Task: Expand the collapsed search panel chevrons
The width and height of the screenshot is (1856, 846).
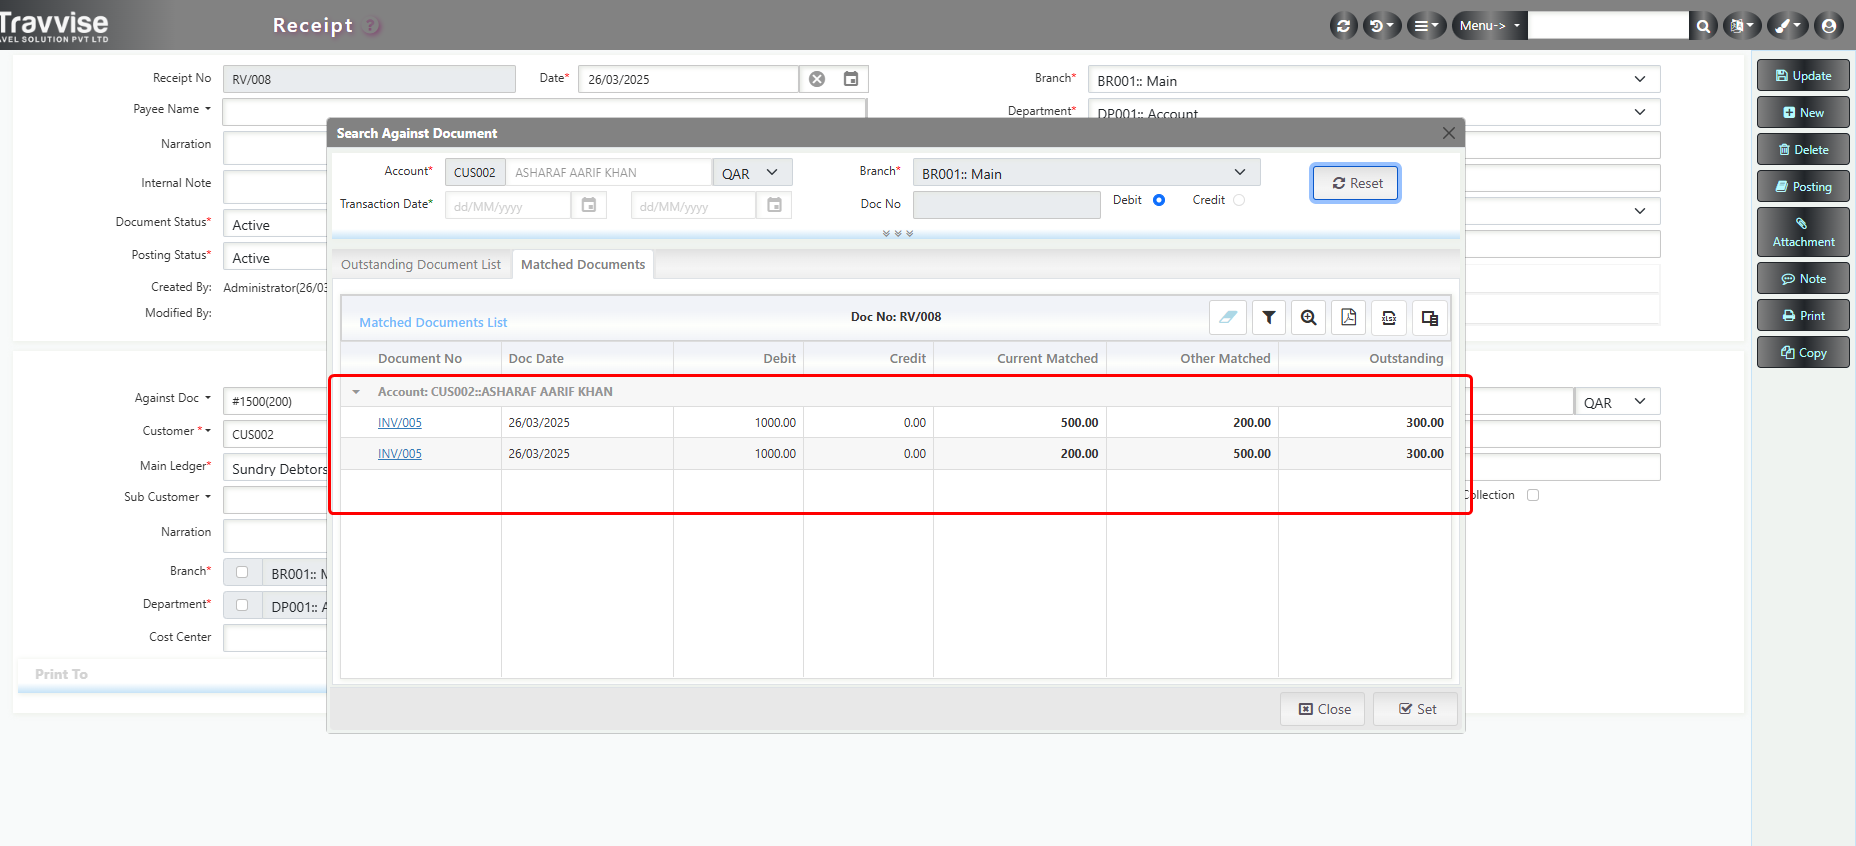Action: pos(898,234)
